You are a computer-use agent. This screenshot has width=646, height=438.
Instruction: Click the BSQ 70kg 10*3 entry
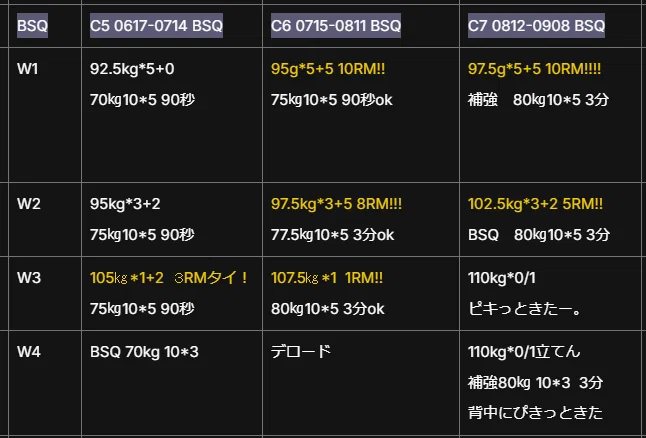[144, 352]
